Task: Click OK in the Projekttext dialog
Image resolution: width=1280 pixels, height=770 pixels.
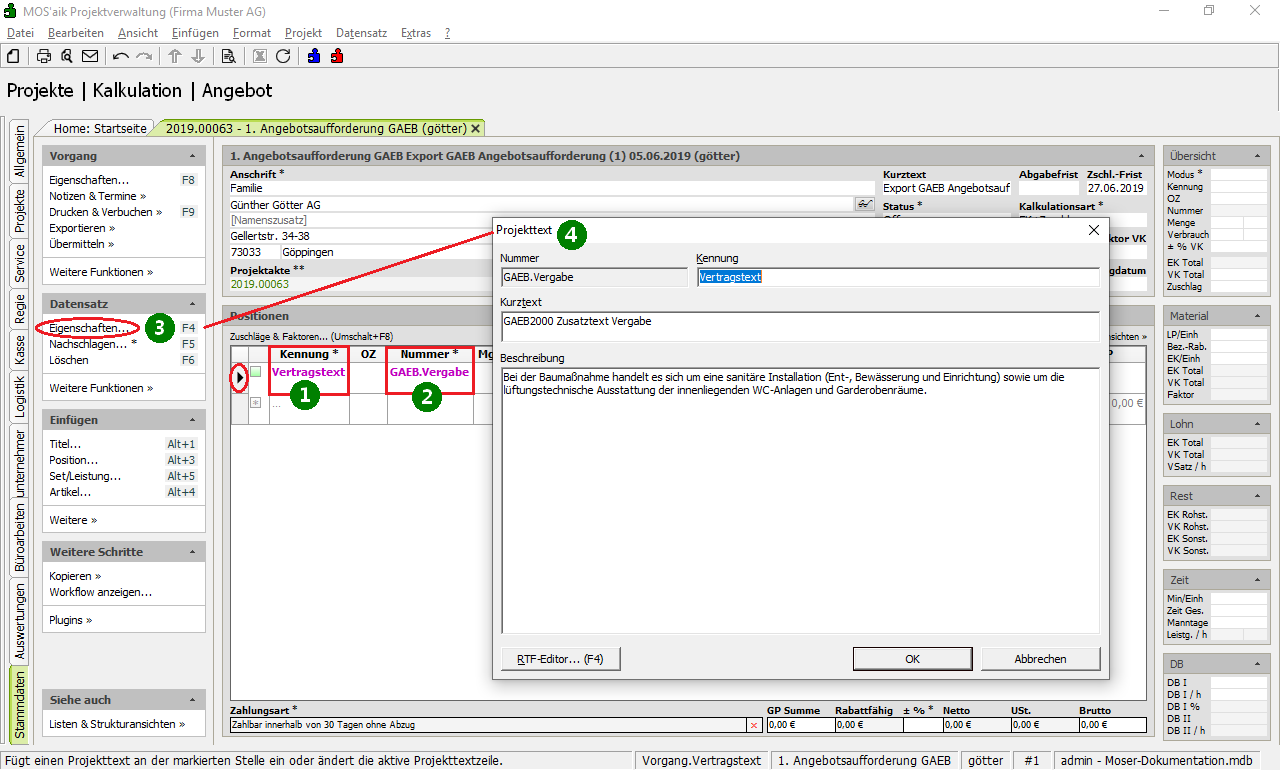Action: pos(912,659)
